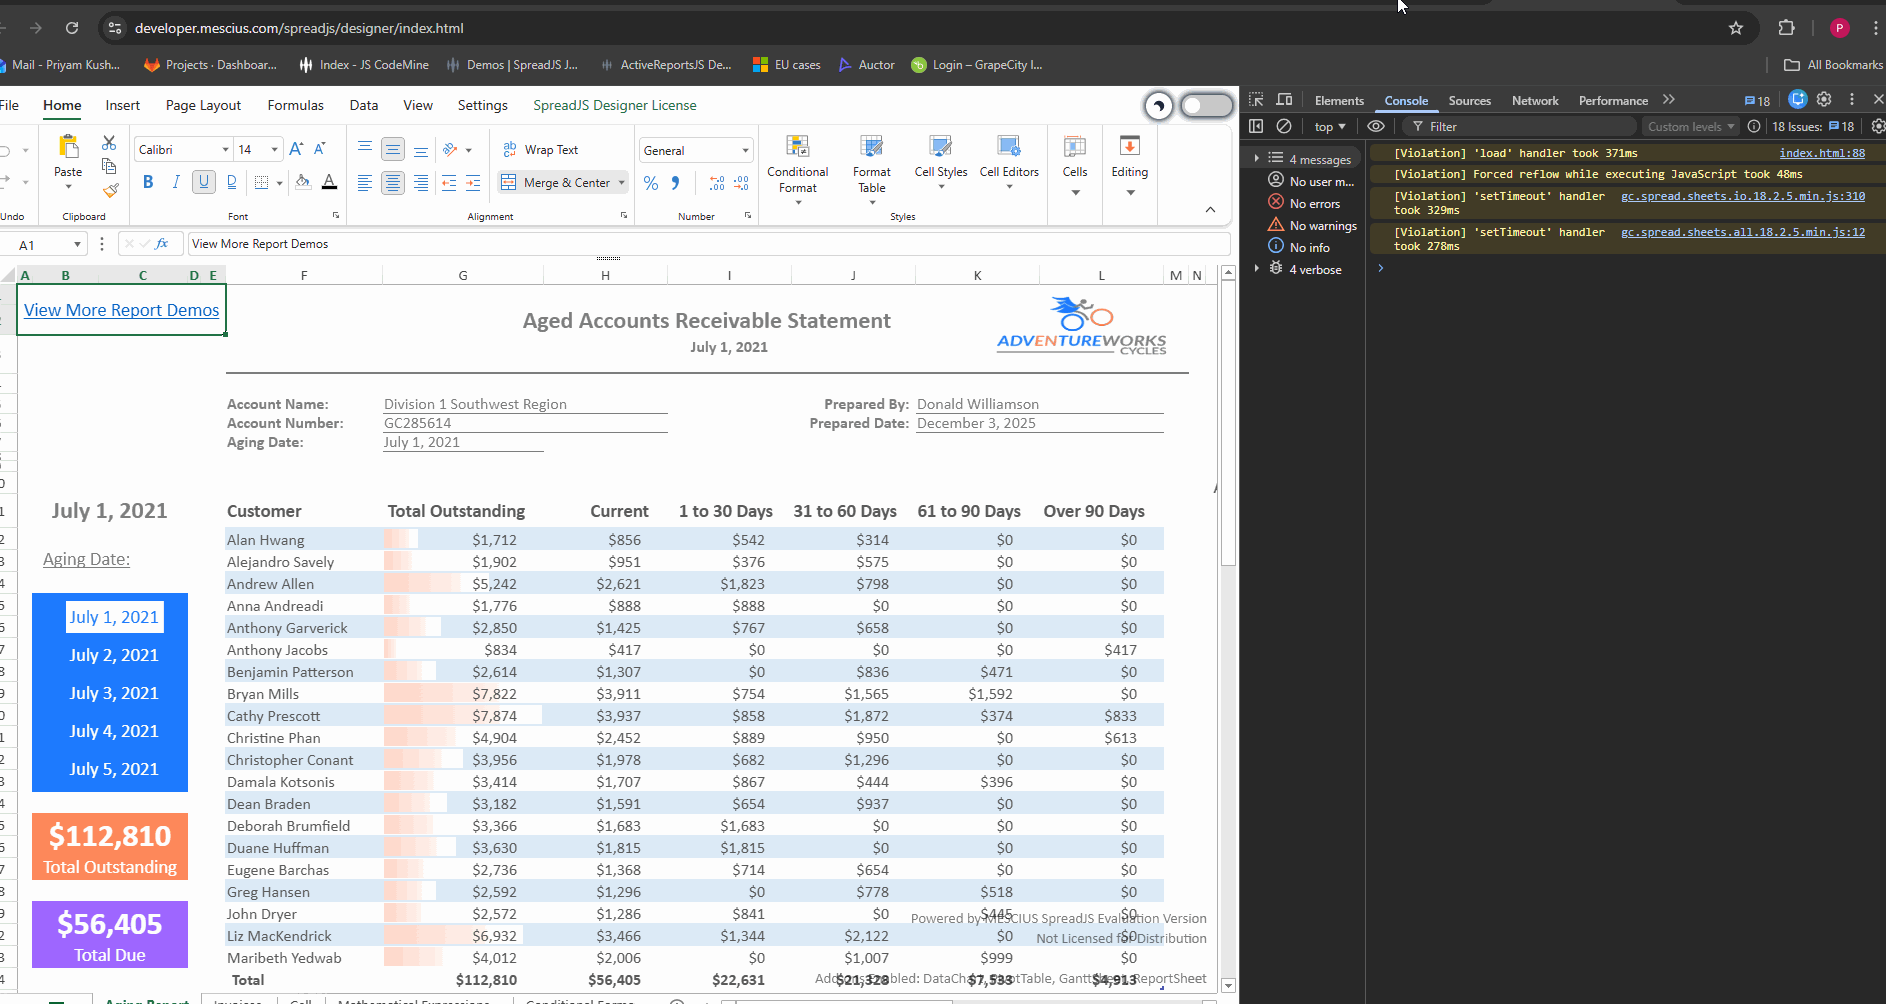Toggle the switch at ribbon top right
The width and height of the screenshot is (1886, 1004).
tap(1206, 105)
